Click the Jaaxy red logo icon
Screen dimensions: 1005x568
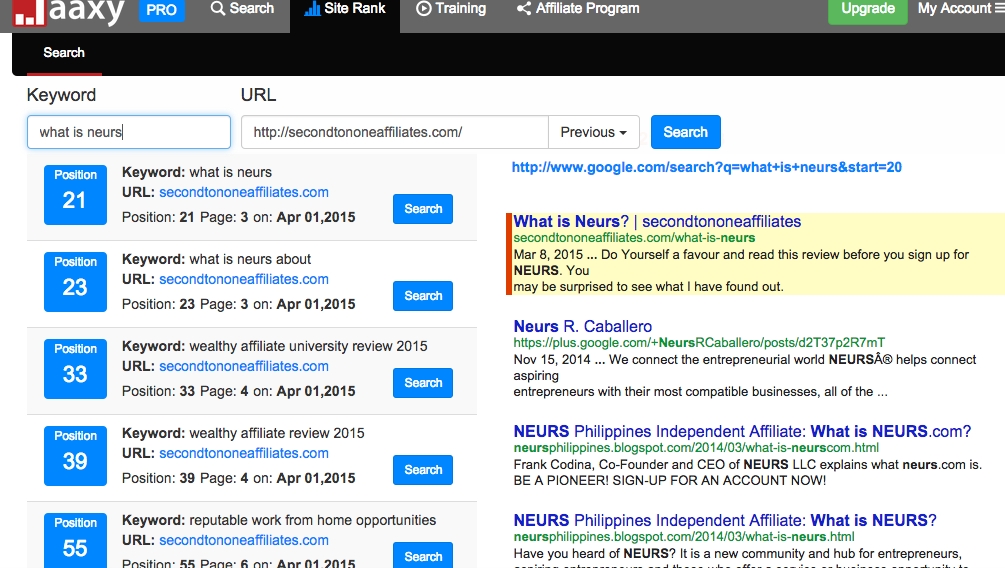coord(29,12)
